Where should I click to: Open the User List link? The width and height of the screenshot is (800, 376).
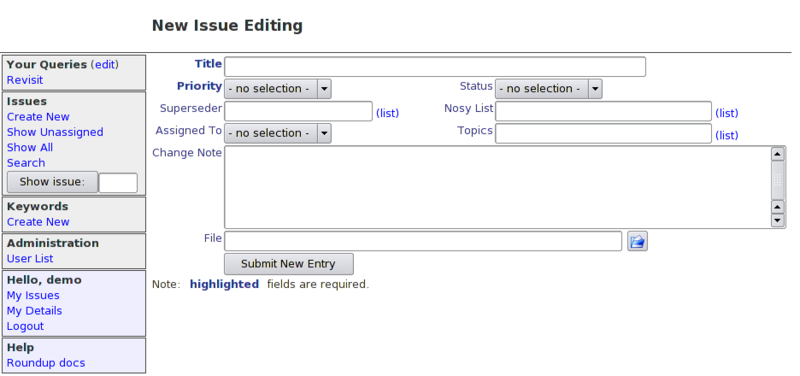click(x=30, y=259)
